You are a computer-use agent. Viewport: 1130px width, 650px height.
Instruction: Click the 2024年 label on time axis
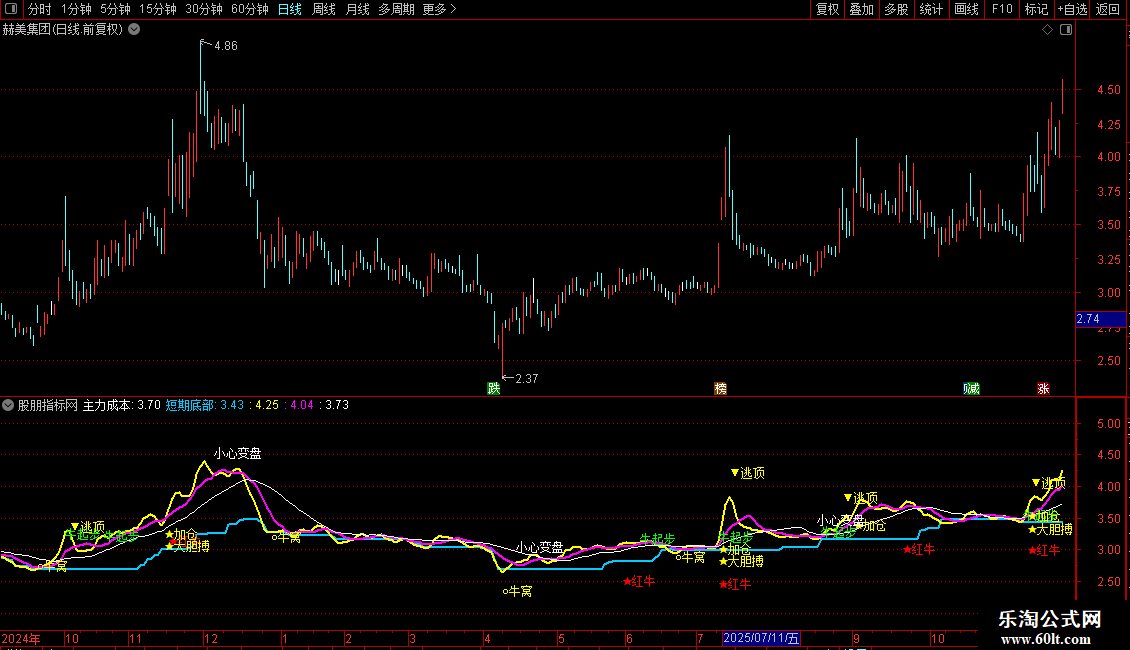(x=21, y=638)
